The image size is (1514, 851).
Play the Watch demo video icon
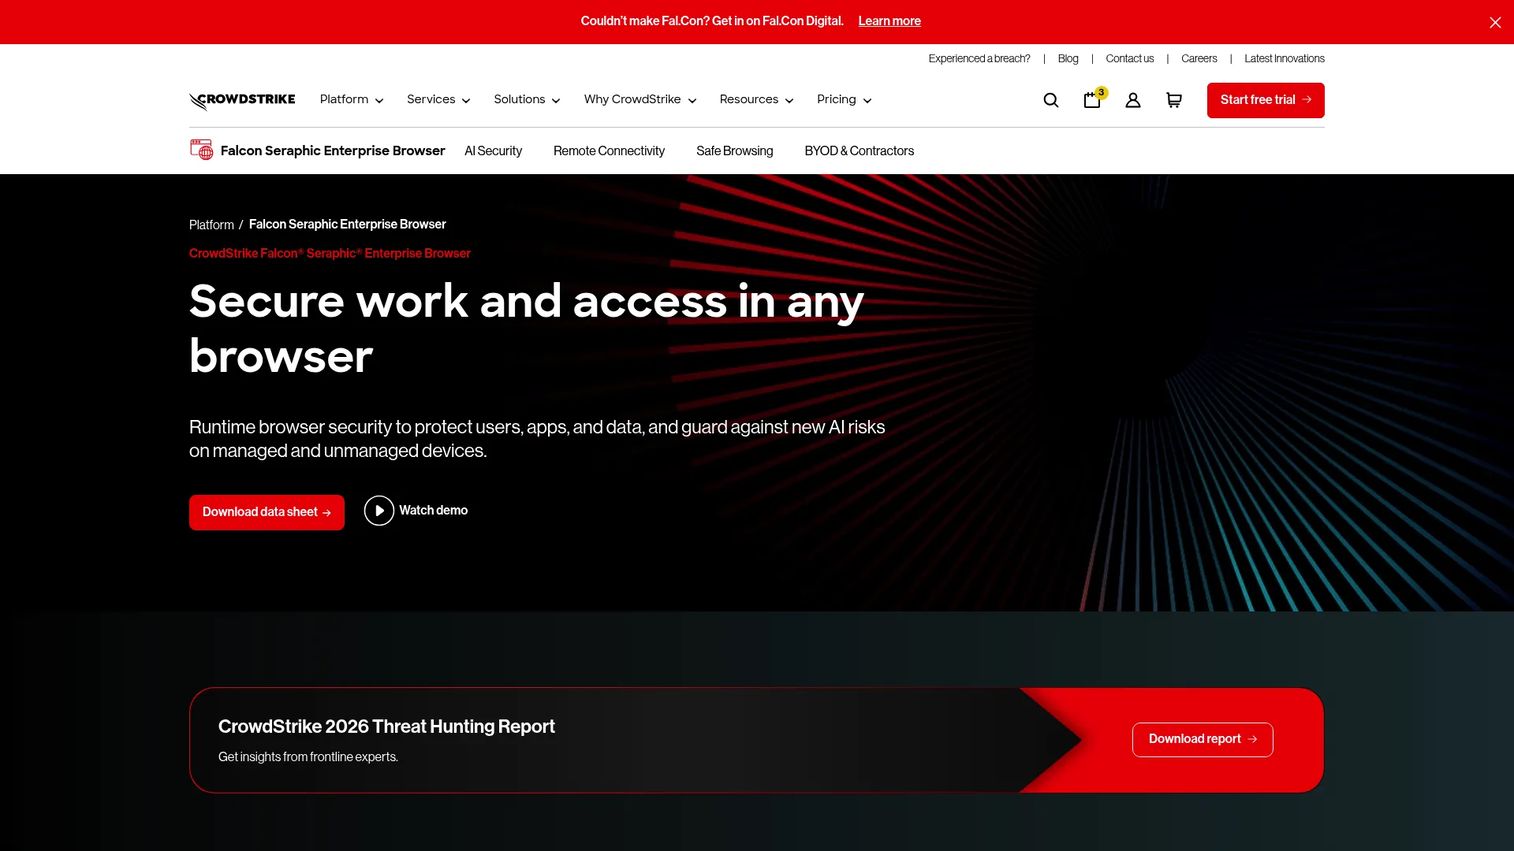pos(379,511)
